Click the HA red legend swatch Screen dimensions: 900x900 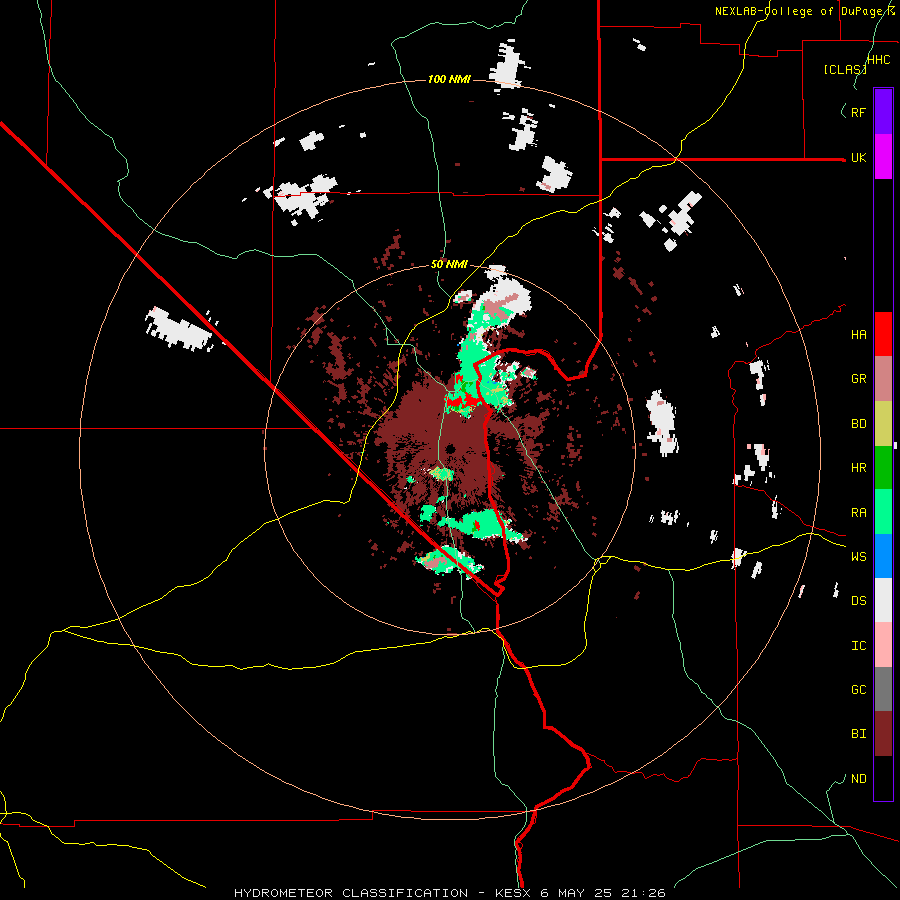click(x=883, y=334)
